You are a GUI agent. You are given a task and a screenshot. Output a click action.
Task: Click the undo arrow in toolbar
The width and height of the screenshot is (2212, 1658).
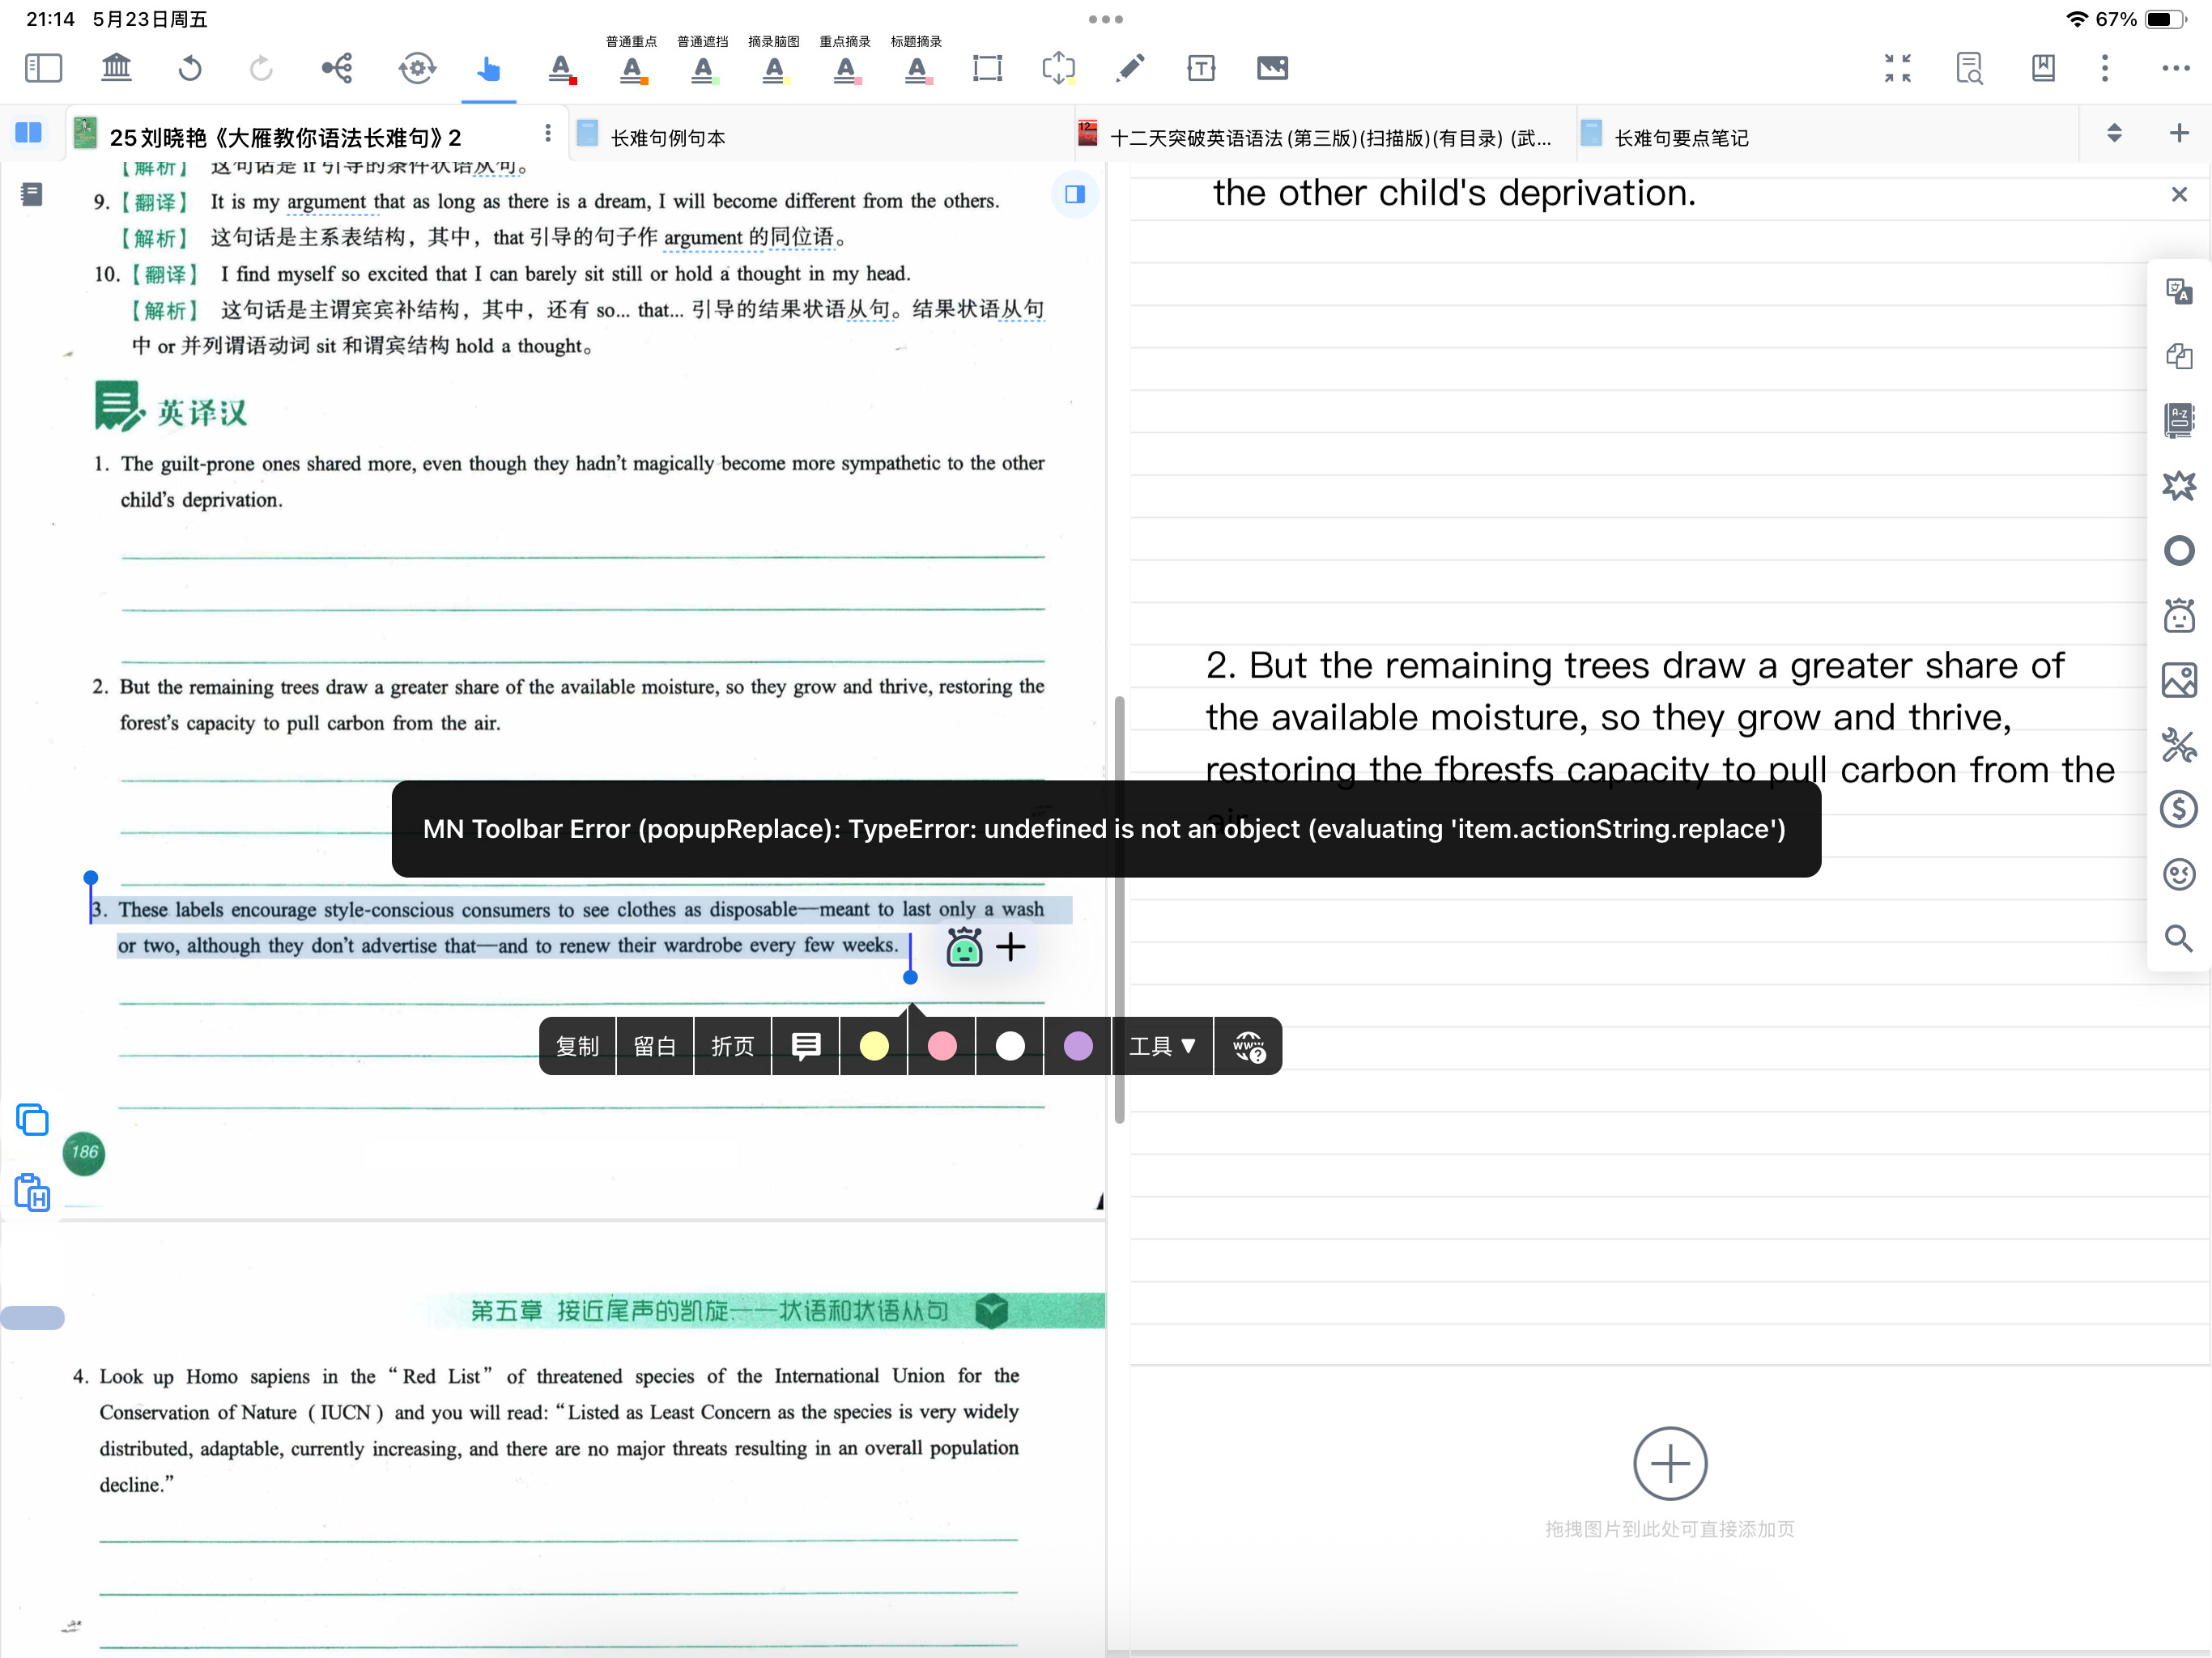point(190,68)
